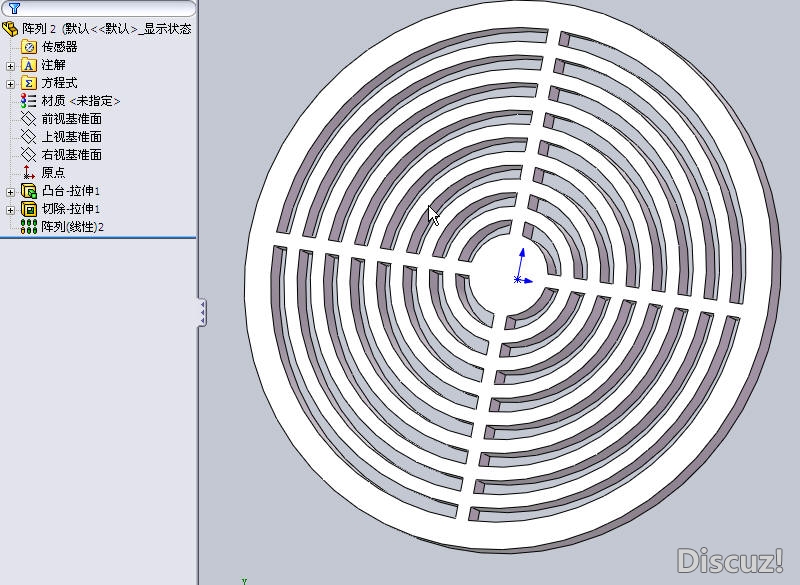
Task: Click the filter funnel icon
Action: [x=14, y=8]
